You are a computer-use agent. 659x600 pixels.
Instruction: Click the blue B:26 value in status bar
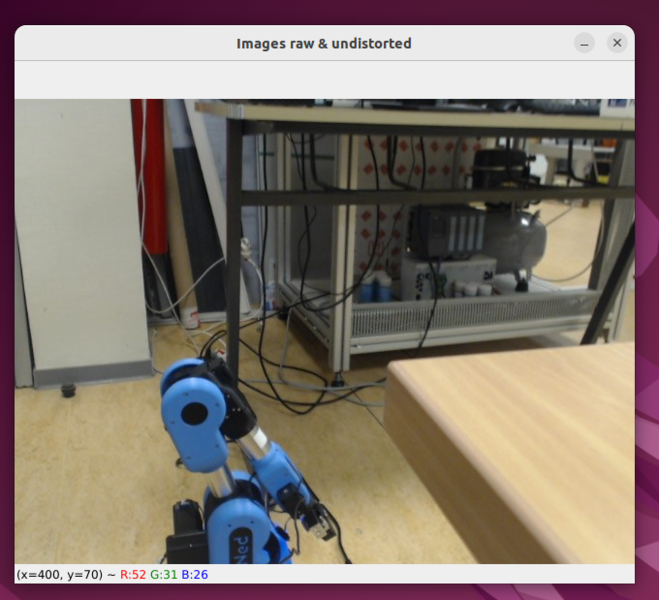[194, 574]
